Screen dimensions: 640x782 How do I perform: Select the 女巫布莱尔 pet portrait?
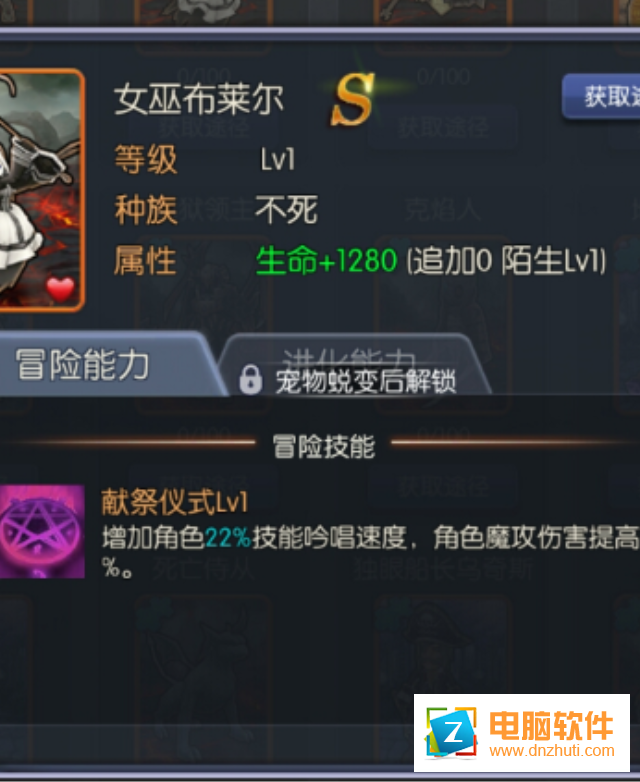tap(41, 190)
